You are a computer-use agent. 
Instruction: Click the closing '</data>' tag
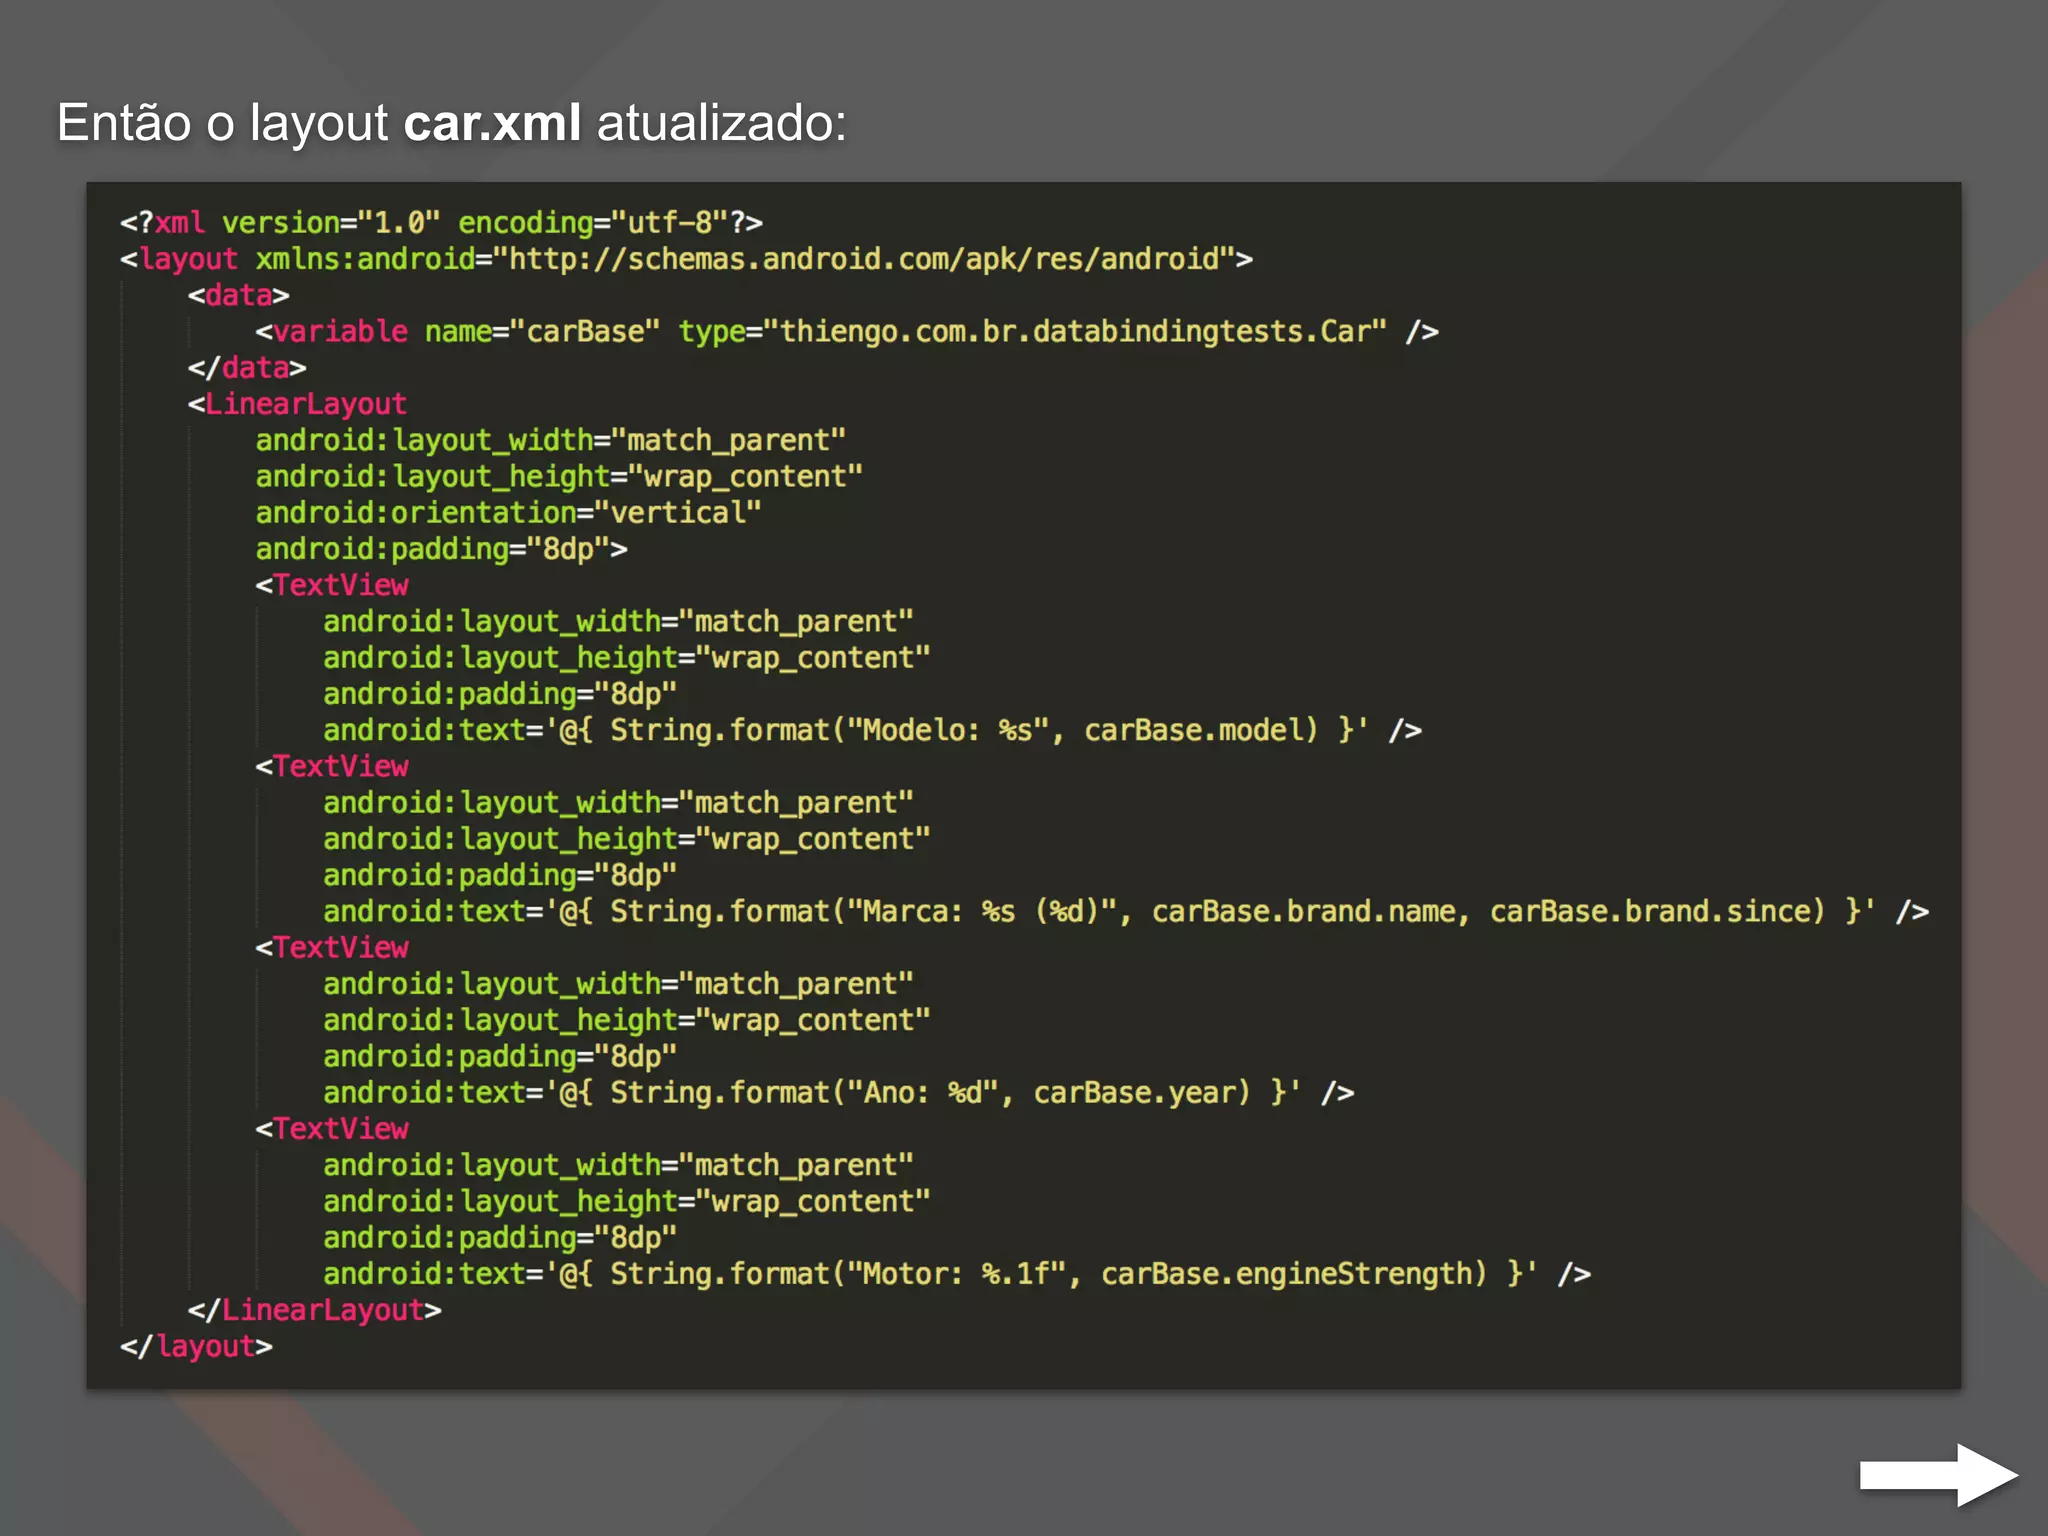pyautogui.click(x=246, y=367)
